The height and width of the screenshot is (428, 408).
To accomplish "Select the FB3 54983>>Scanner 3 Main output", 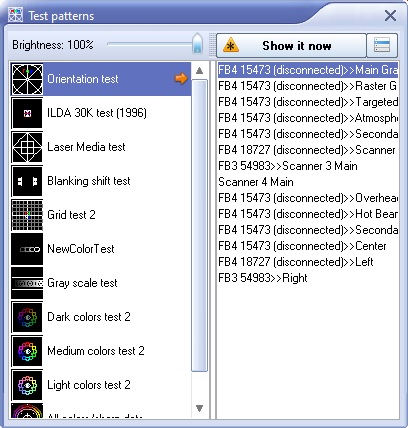I will 288,166.
